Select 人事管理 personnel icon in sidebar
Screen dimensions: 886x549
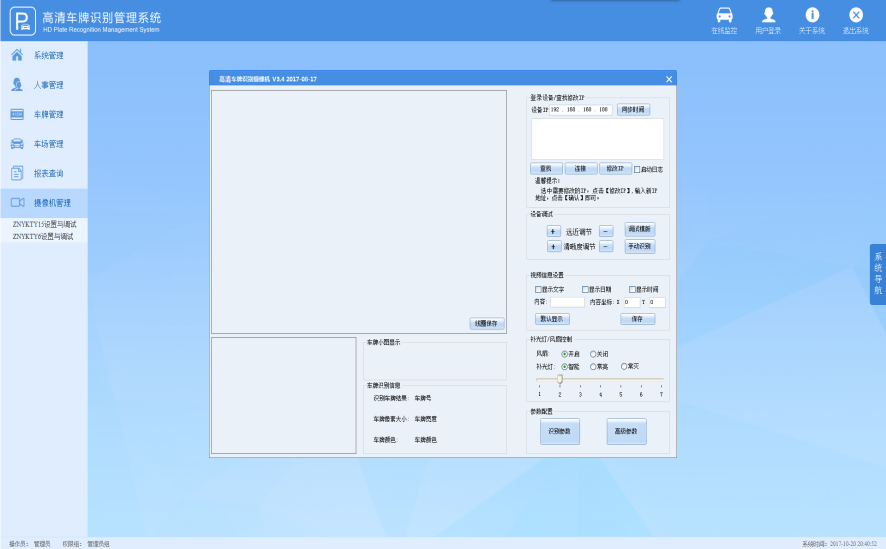click(x=17, y=85)
